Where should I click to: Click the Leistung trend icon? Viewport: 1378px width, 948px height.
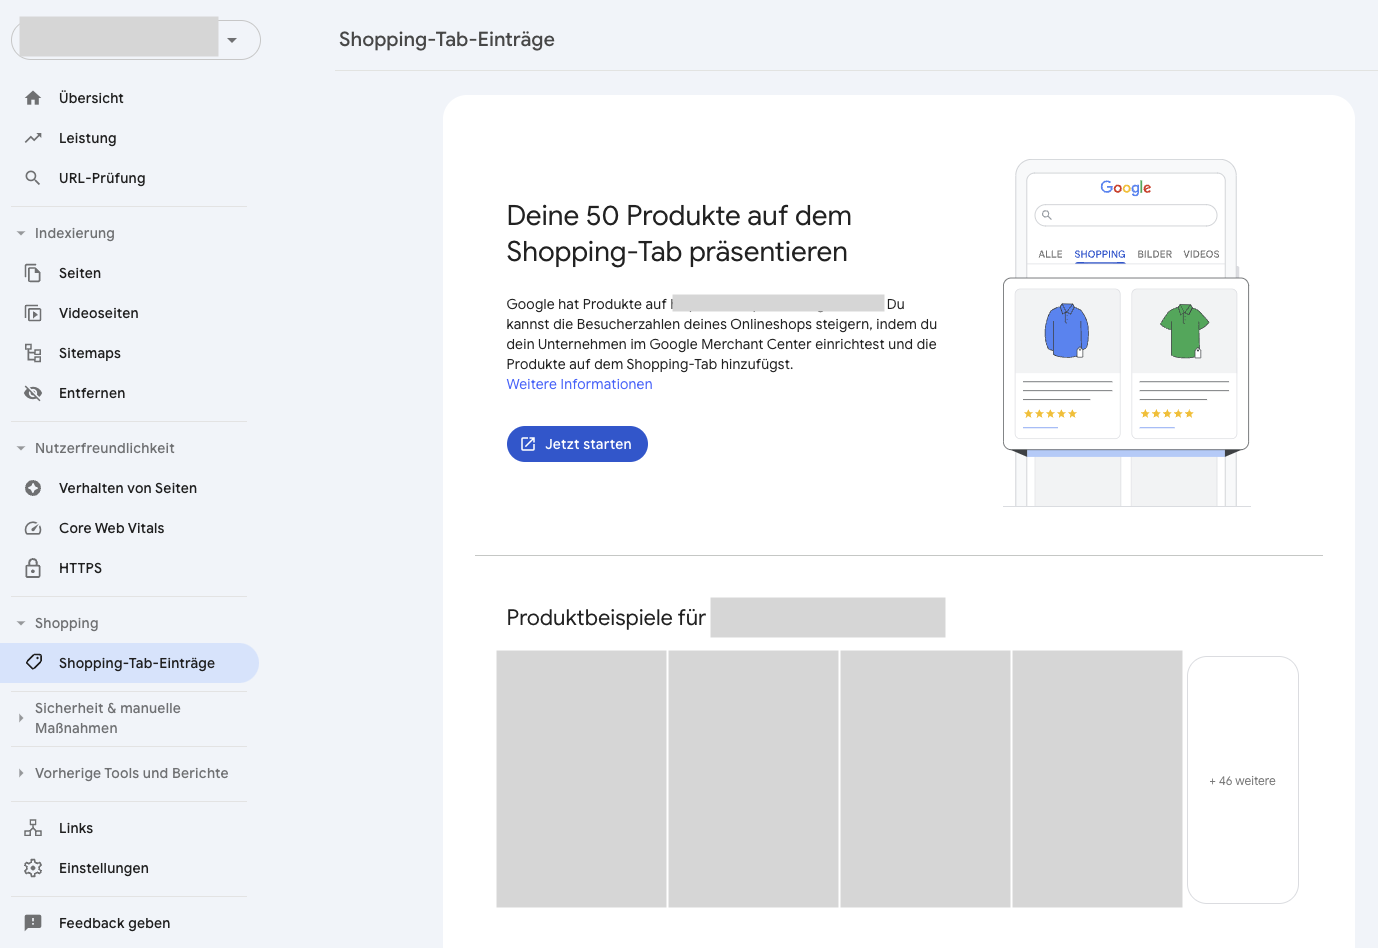[33, 138]
